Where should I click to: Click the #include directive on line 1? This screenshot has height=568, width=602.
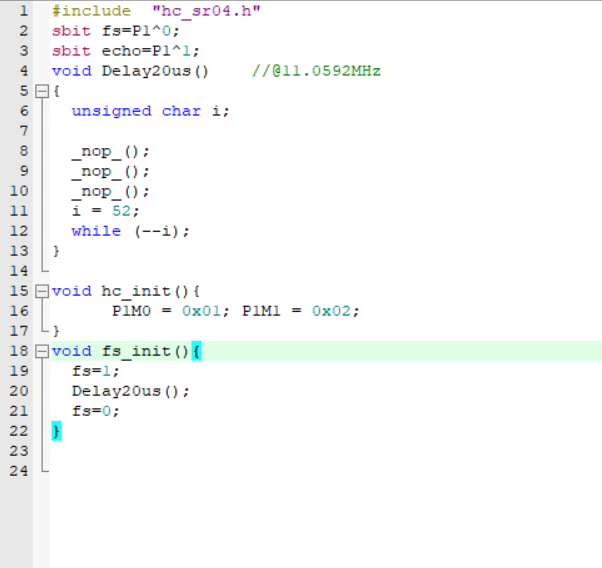click(91, 11)
